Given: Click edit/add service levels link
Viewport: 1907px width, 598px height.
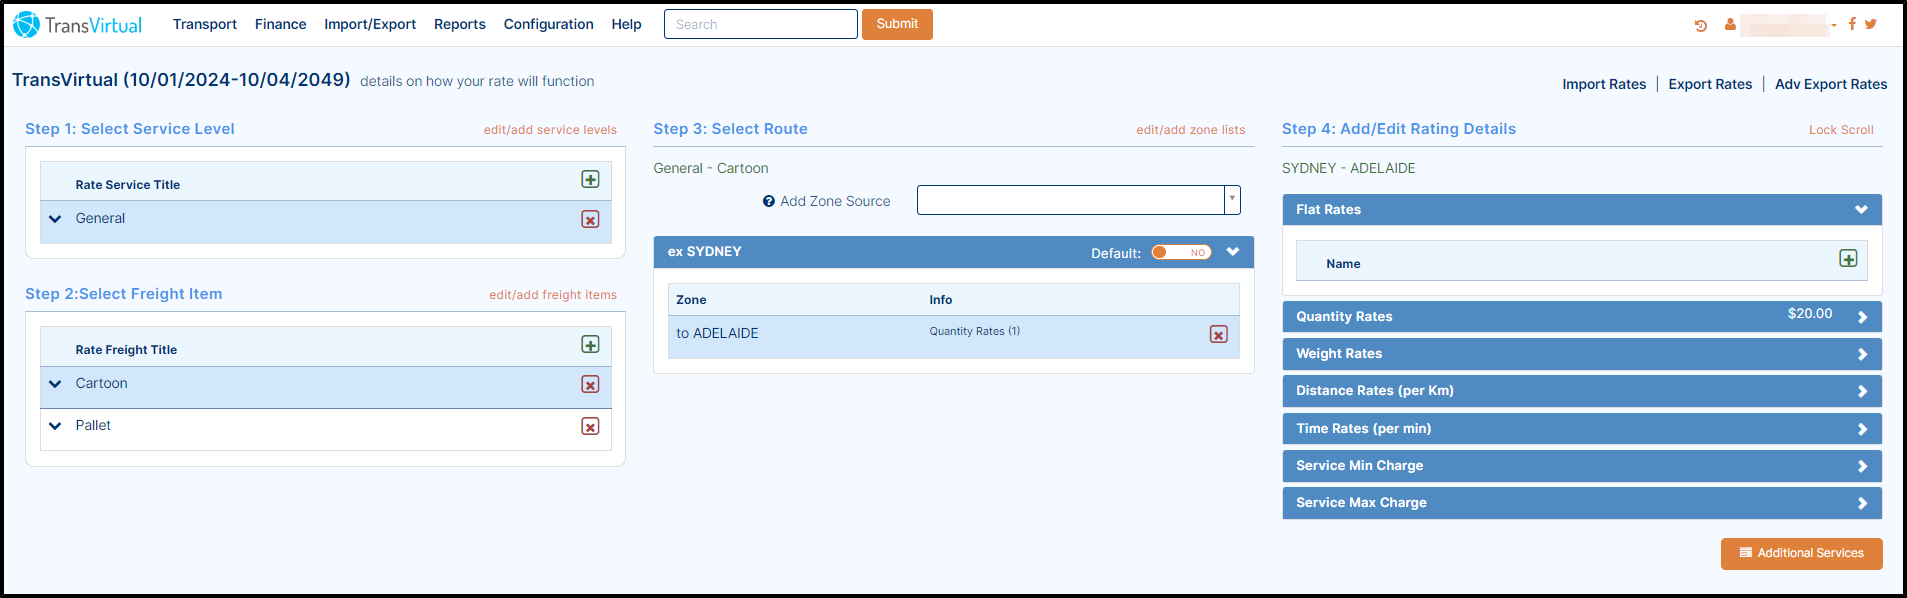Looking at the screenshot, I should [x=550, y=130].
